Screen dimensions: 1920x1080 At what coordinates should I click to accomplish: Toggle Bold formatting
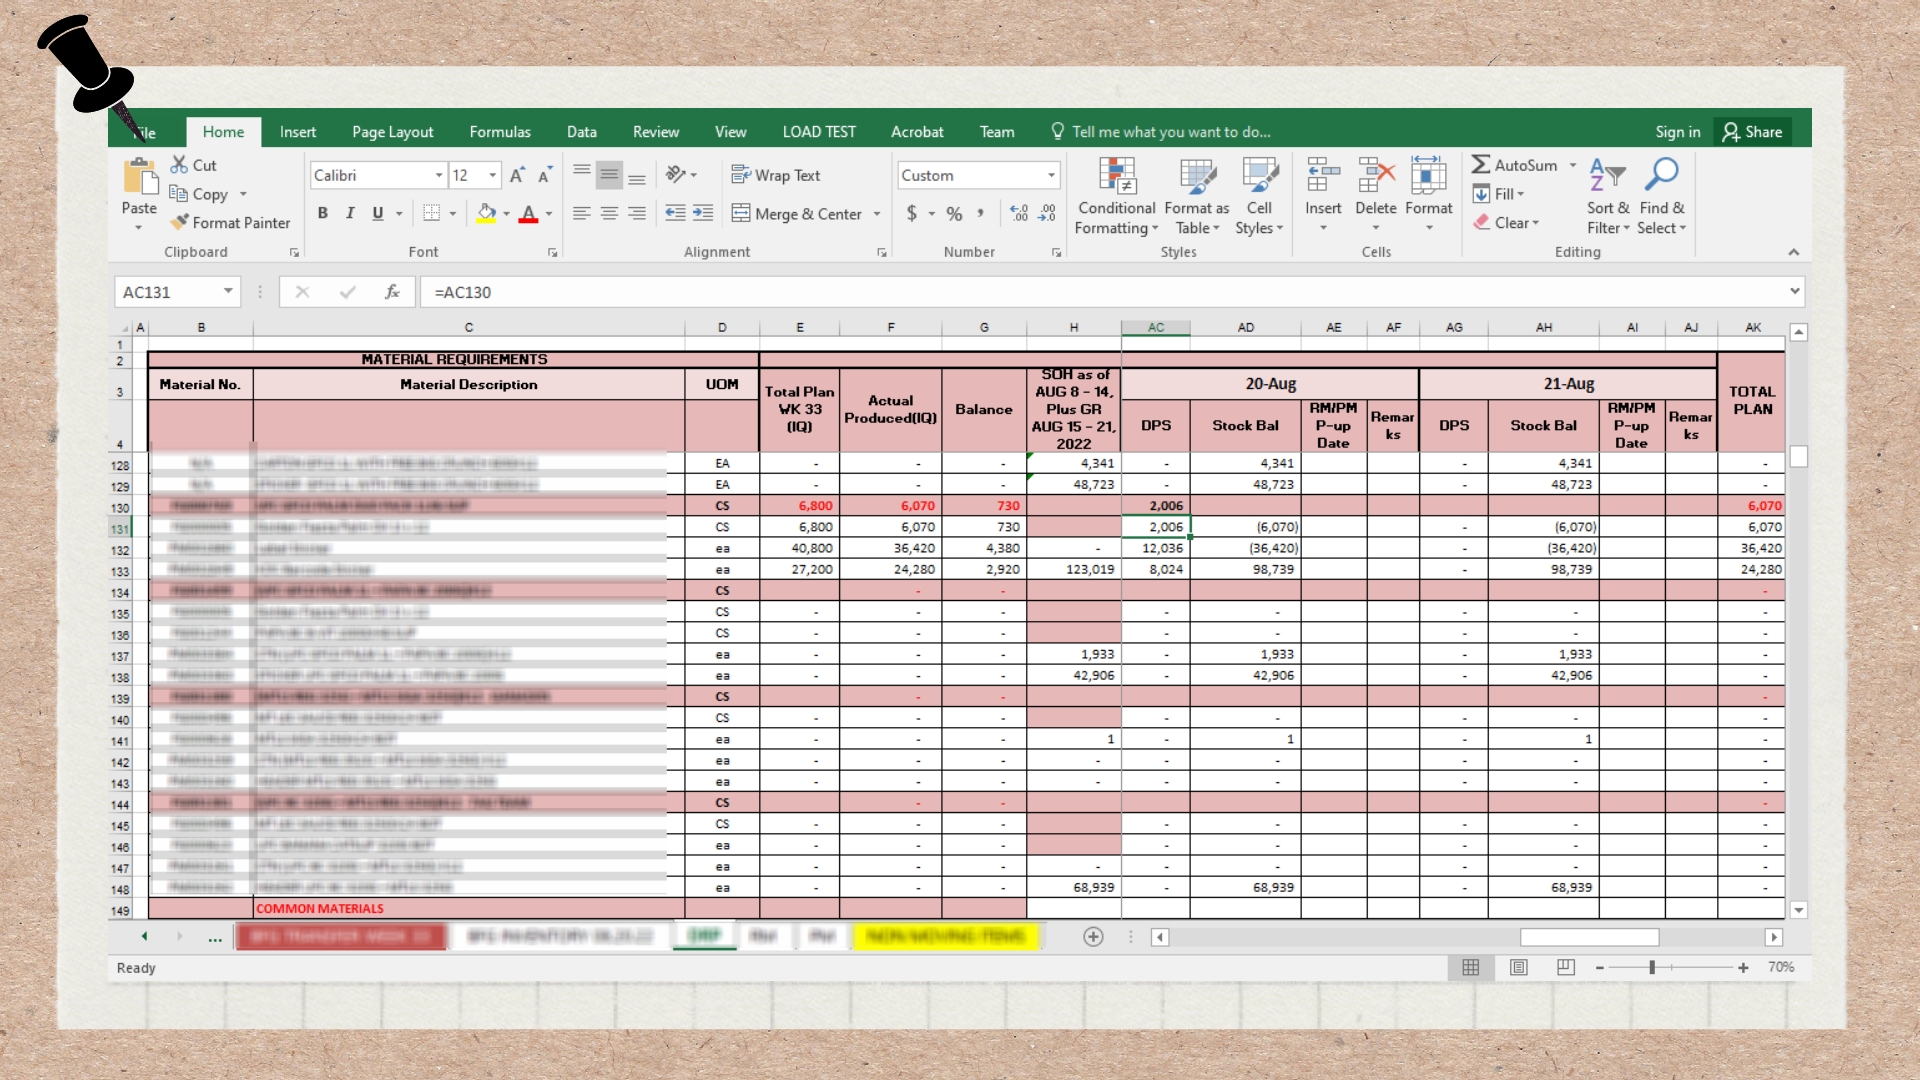pyautogui.click(x=322, y=213)
